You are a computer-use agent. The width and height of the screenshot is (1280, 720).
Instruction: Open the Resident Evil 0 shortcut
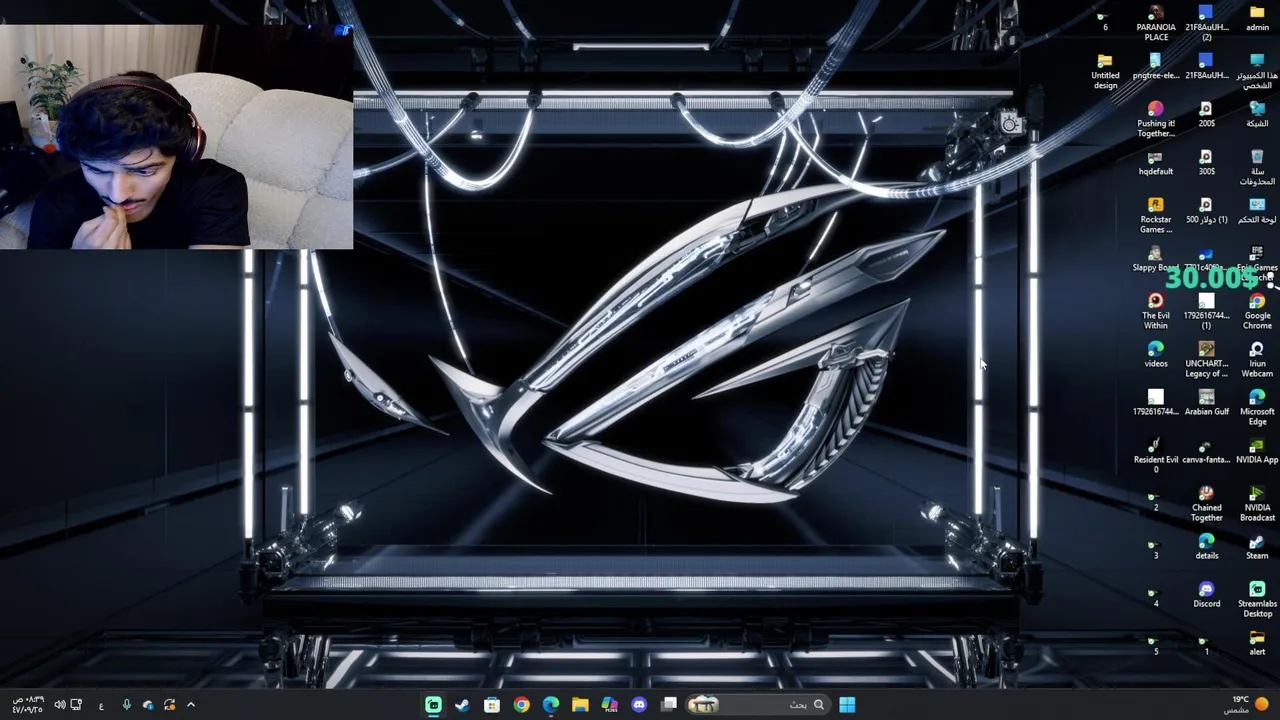coord(1156,455)
